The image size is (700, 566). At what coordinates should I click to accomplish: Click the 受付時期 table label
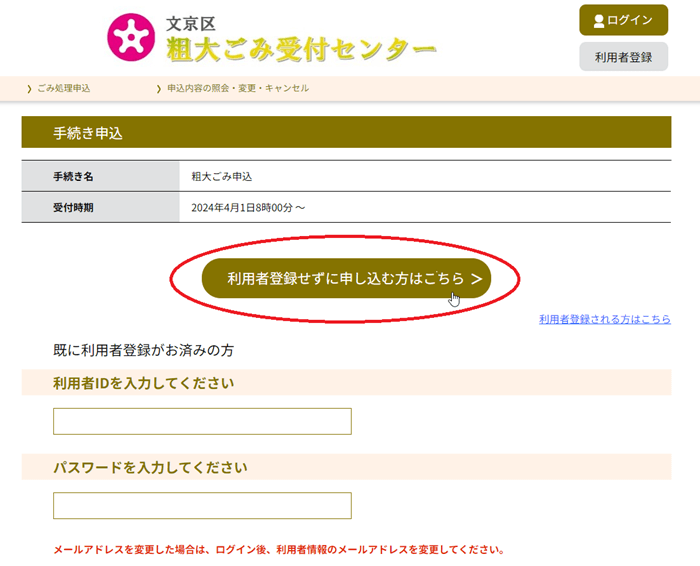(73, 208)
